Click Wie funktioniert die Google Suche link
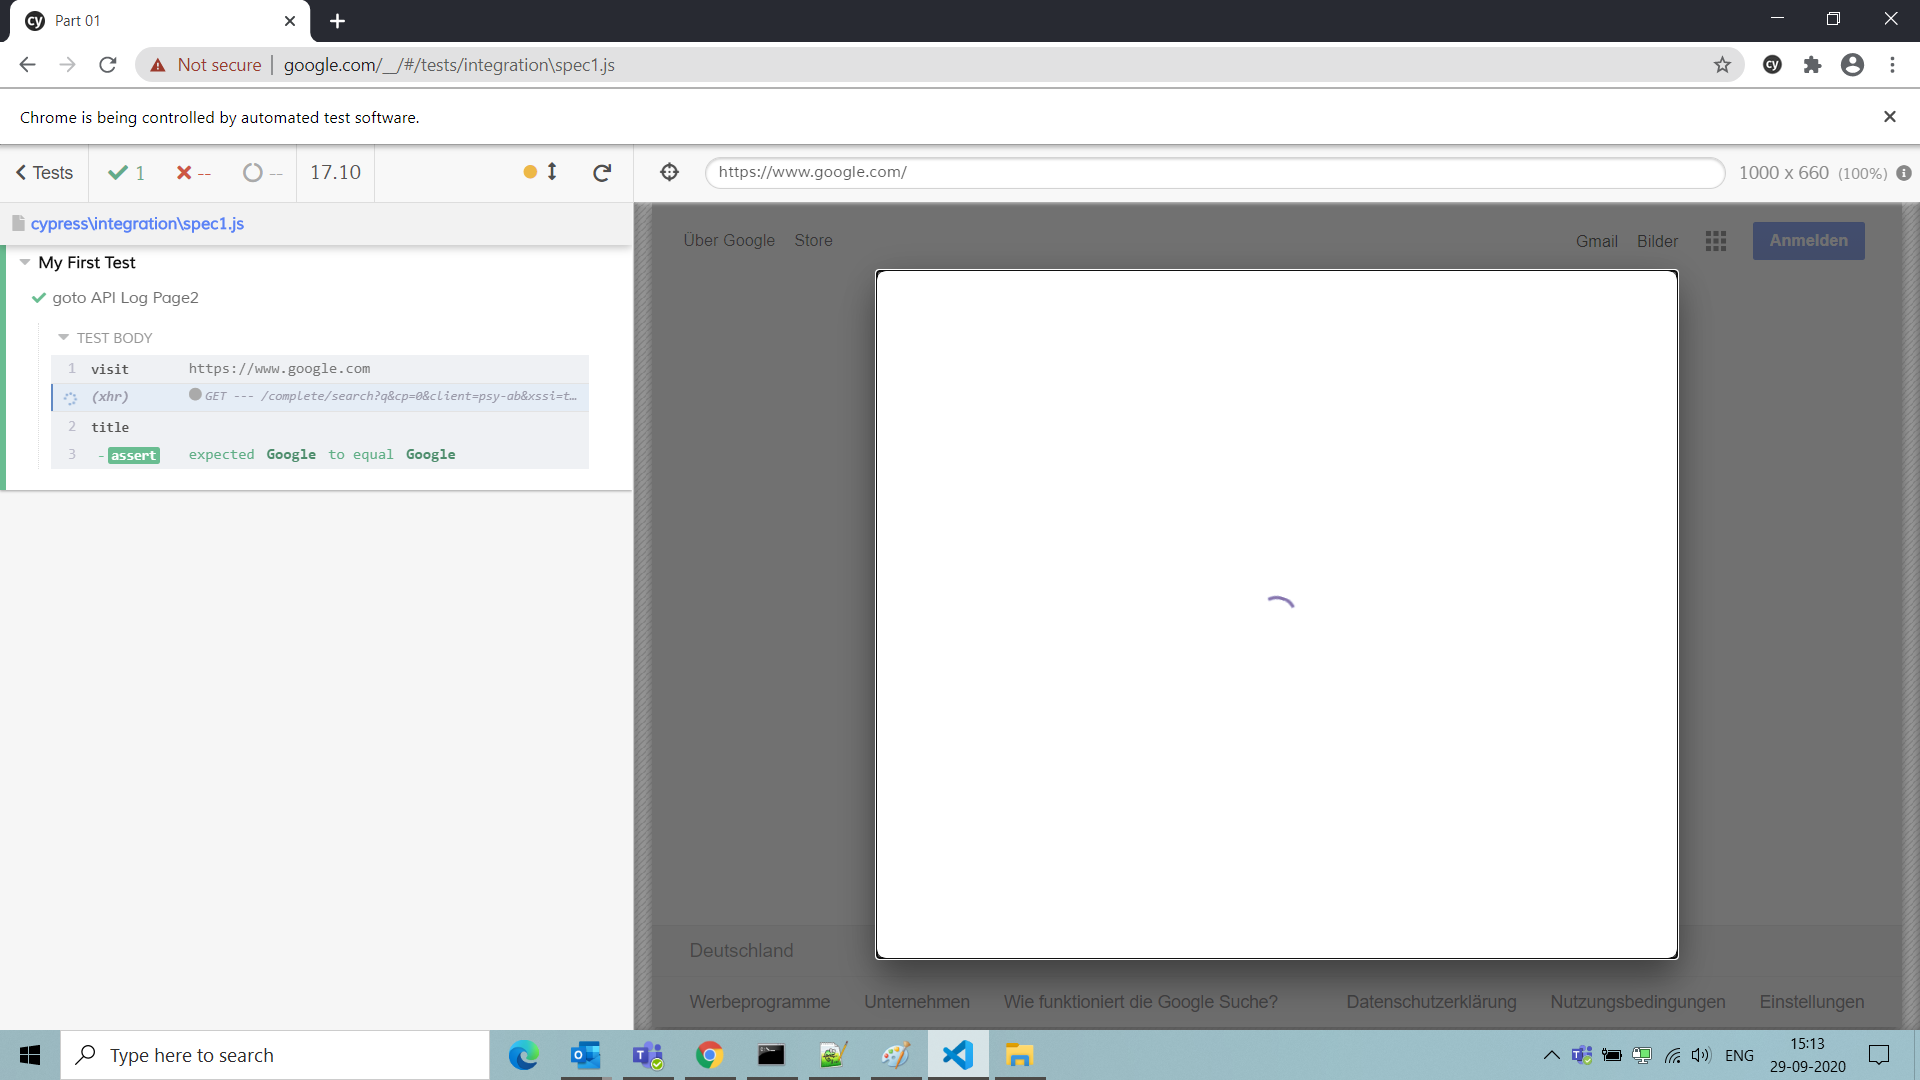The width and height of the screenshot is (1920, 1080). [1140, 1002]
